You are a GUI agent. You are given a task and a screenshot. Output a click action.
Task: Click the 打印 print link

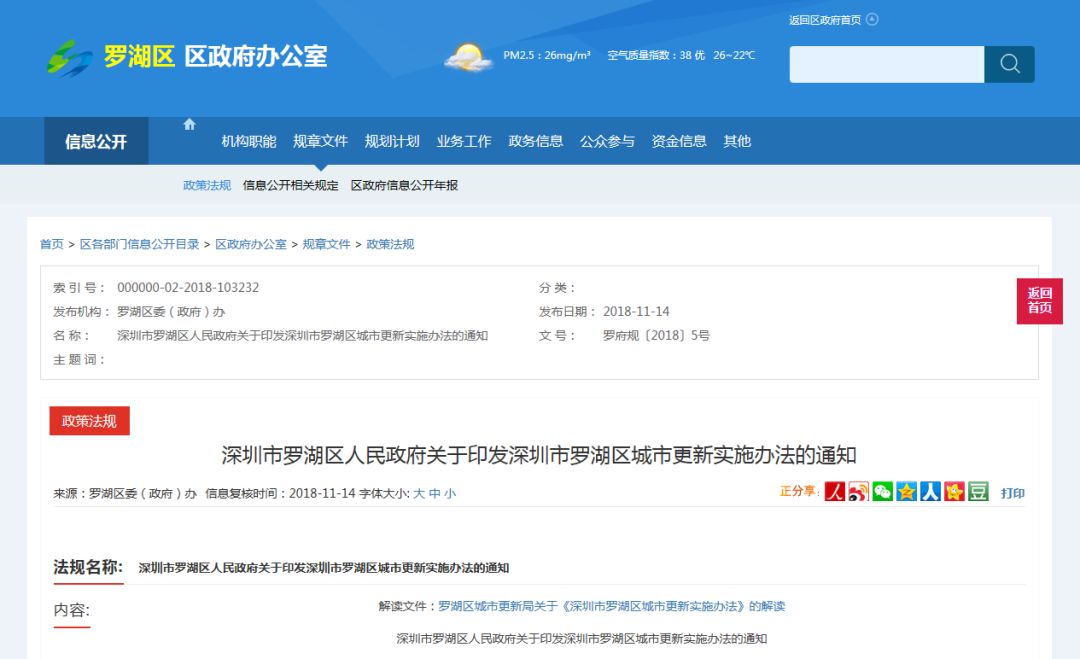[x=1013, y=493]
